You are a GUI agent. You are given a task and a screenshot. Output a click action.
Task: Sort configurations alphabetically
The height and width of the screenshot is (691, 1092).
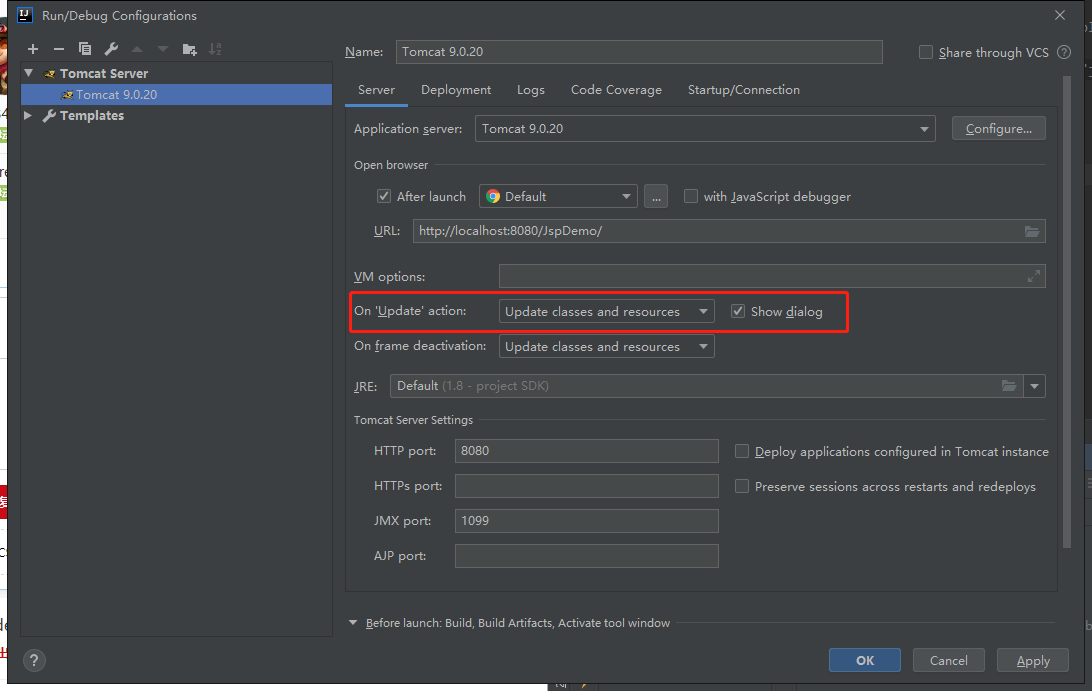[215, 49]
